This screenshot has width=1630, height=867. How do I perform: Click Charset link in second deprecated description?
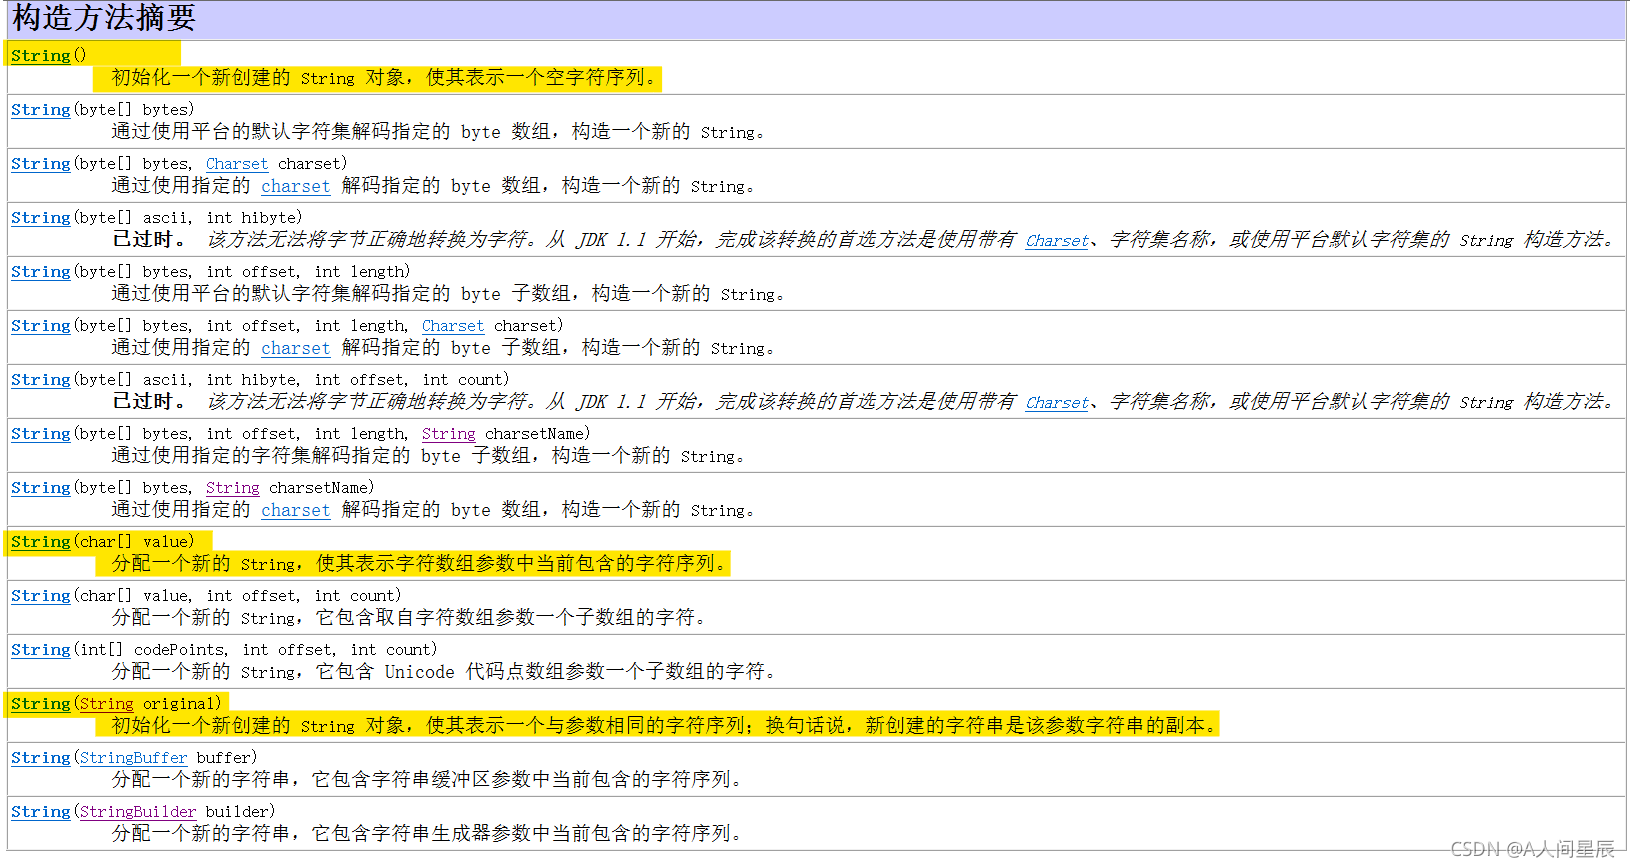click(1057, 402)
